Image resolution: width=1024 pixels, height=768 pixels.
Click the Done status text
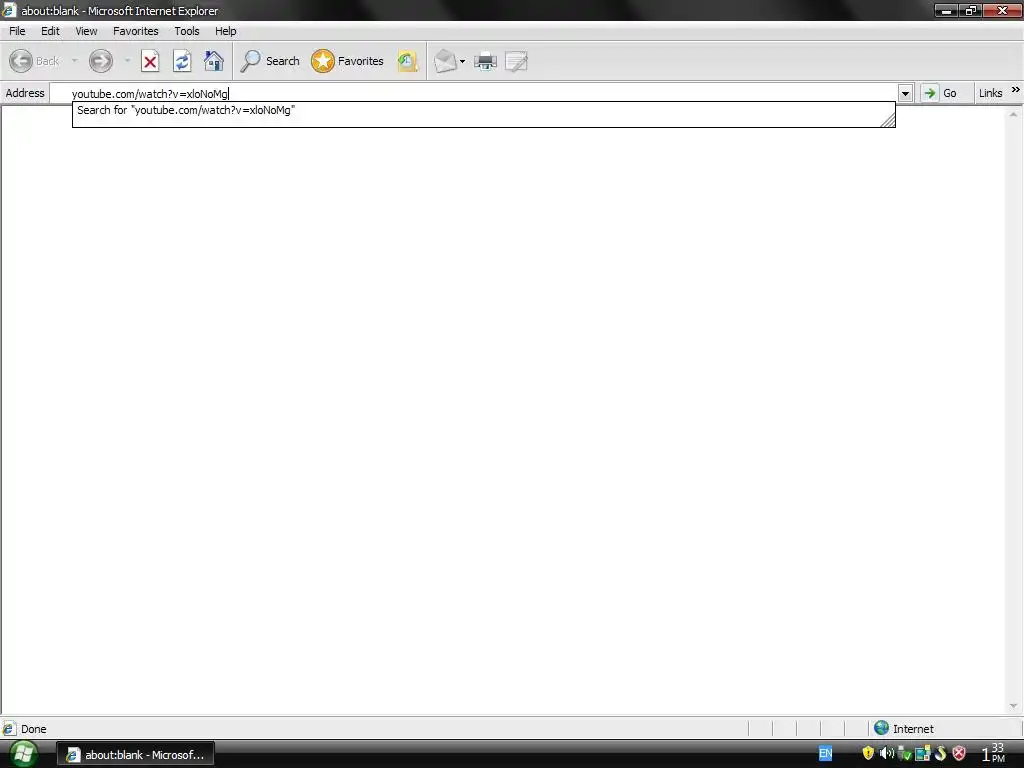34,729
